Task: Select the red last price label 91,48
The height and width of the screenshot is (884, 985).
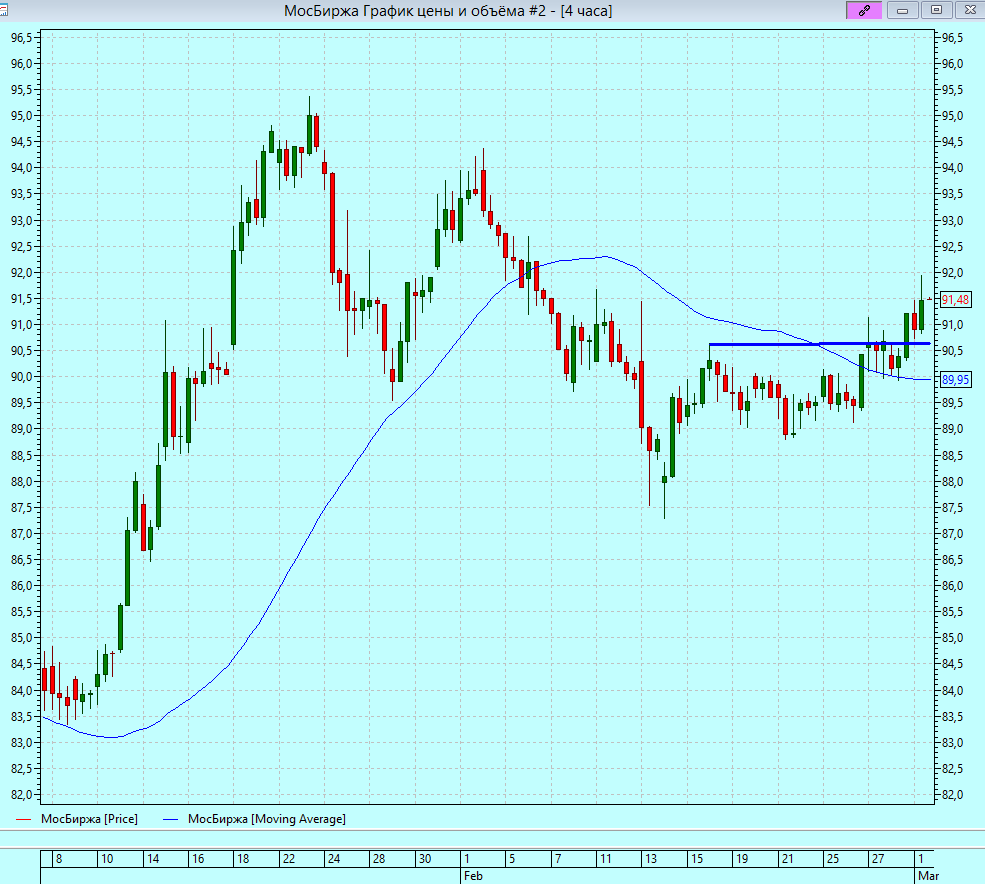Action: pyautogui.click(x=955, y=300)
